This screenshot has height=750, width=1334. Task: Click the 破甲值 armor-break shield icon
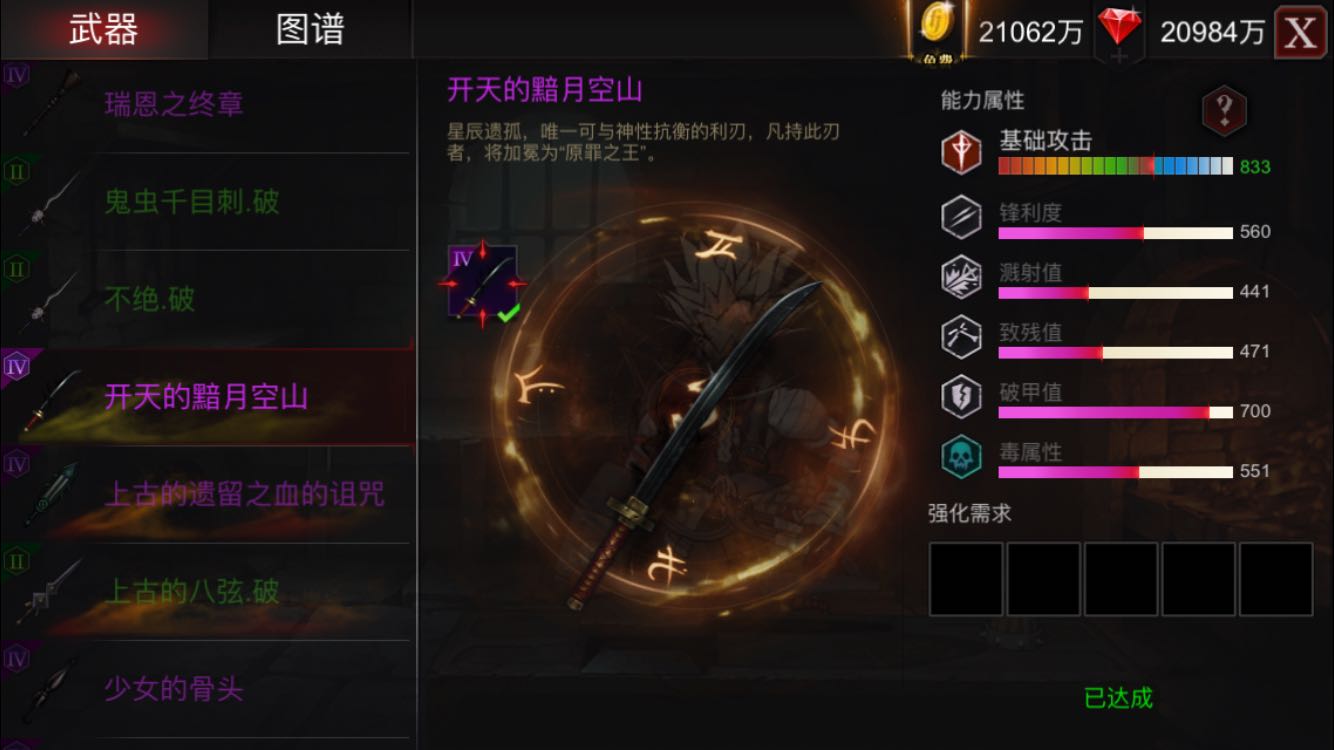click(961, 397)
